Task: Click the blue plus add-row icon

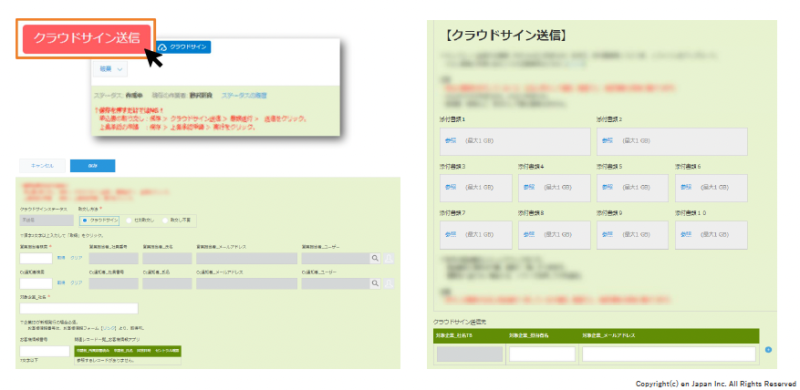Action: (769, 350)
